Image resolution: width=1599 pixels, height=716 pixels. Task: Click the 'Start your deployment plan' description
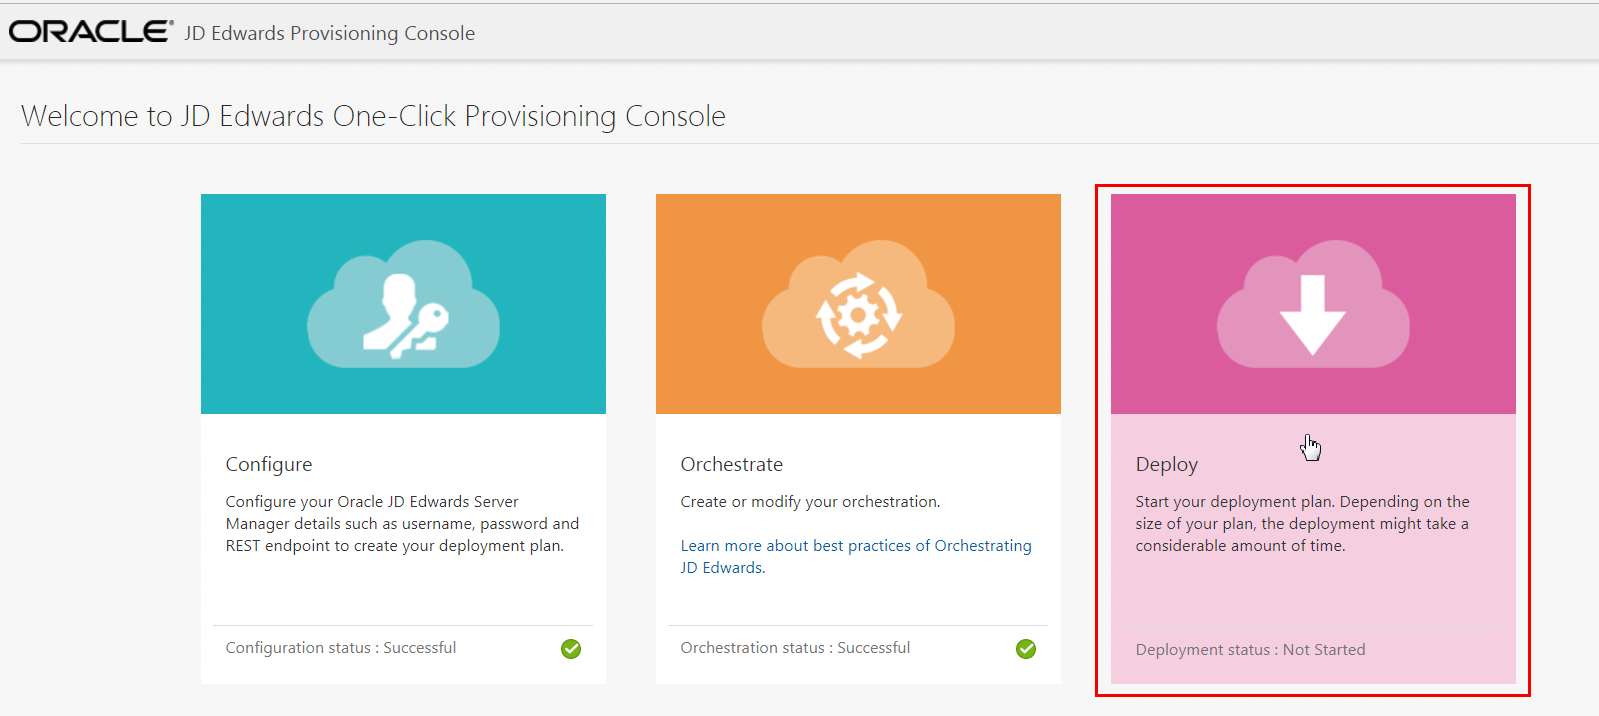(1302, 524)
